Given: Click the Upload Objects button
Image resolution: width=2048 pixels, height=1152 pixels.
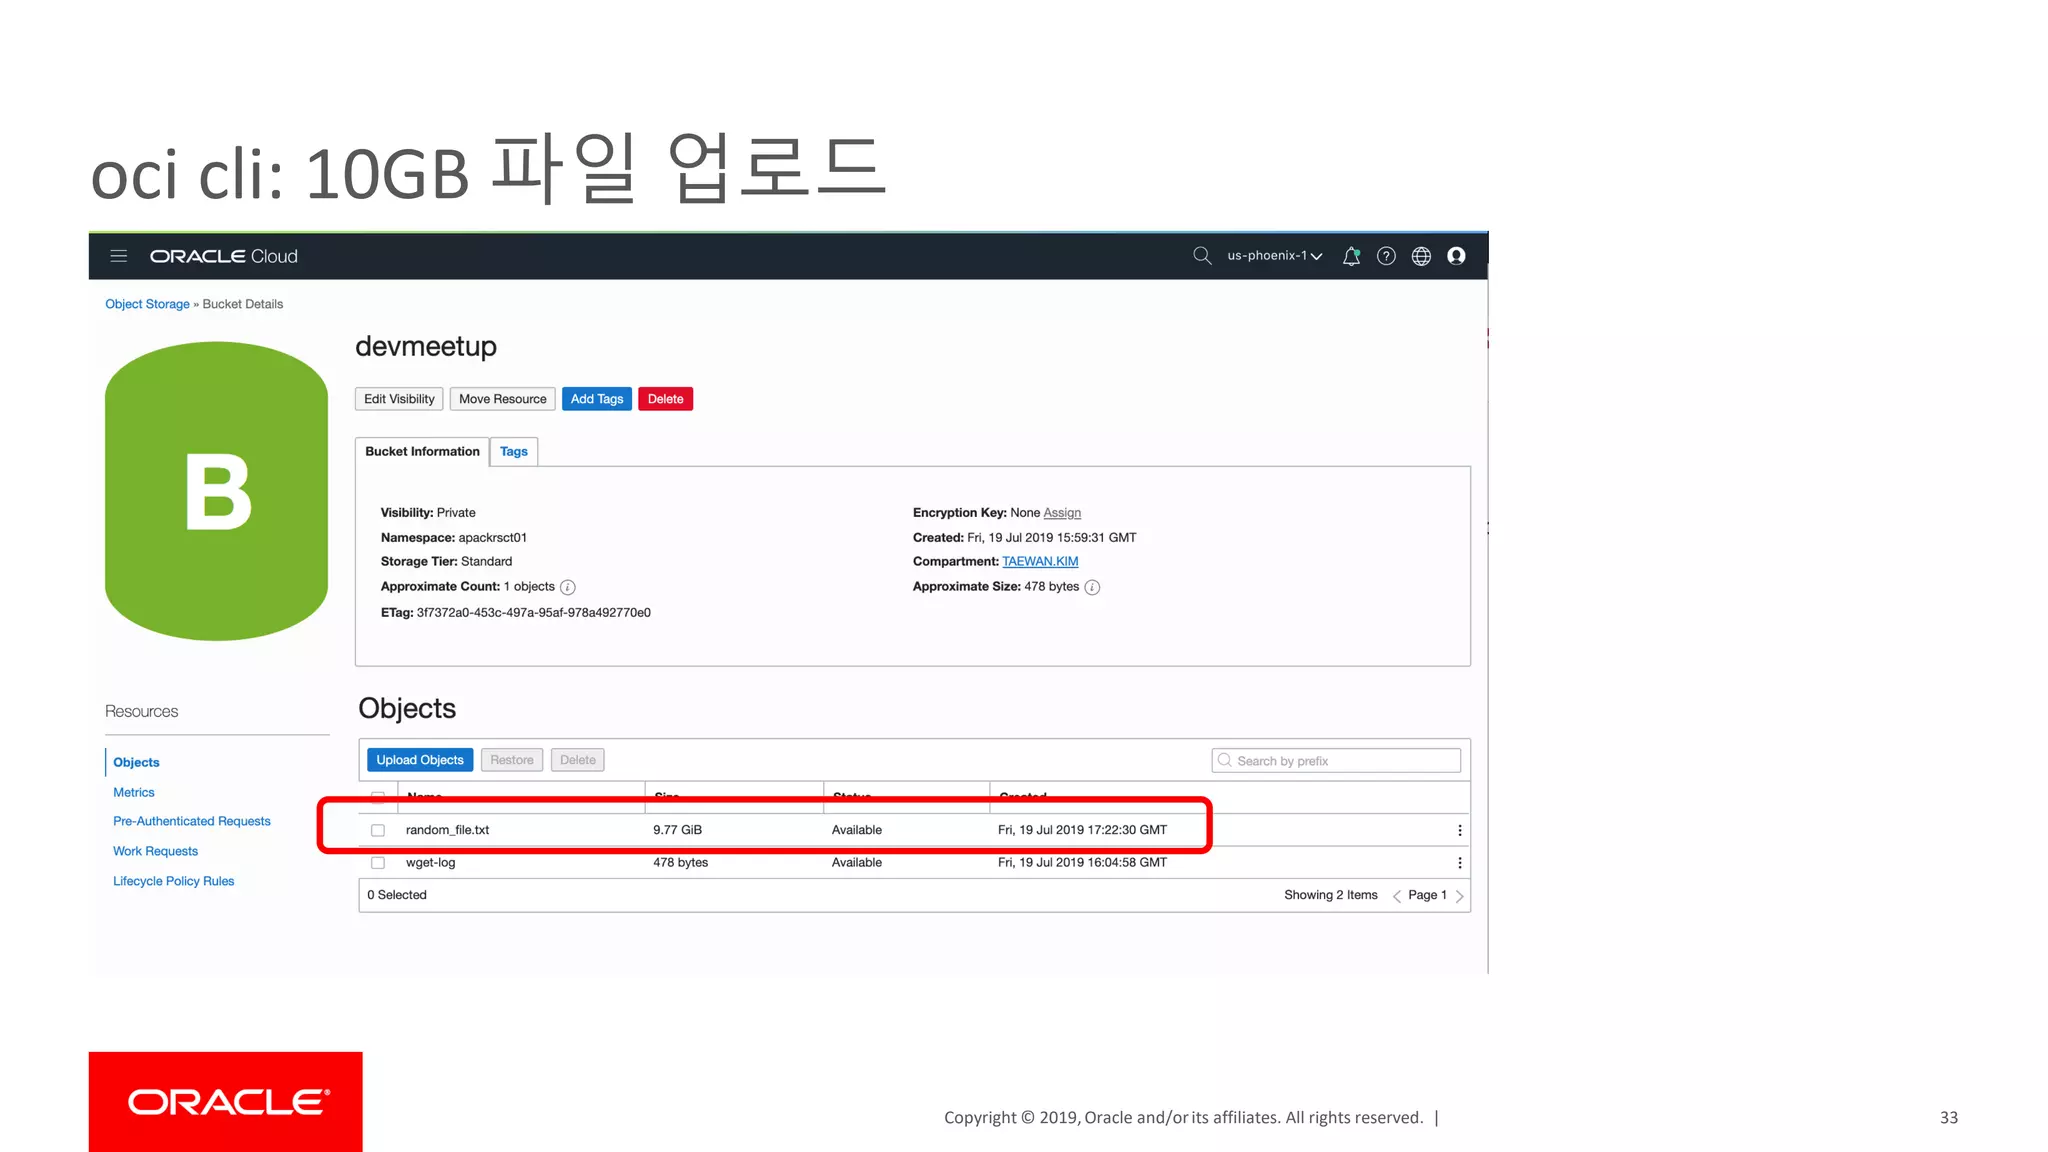Looking at the screenshot, I should (420, 760).
